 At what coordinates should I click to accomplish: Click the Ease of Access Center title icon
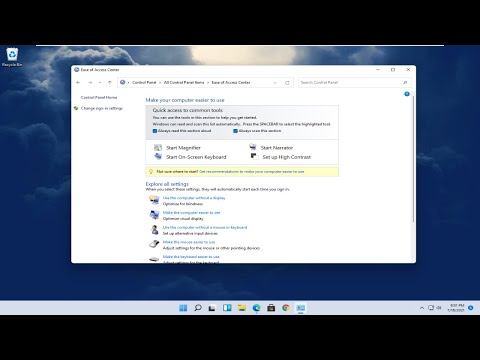tap(76, 70)
